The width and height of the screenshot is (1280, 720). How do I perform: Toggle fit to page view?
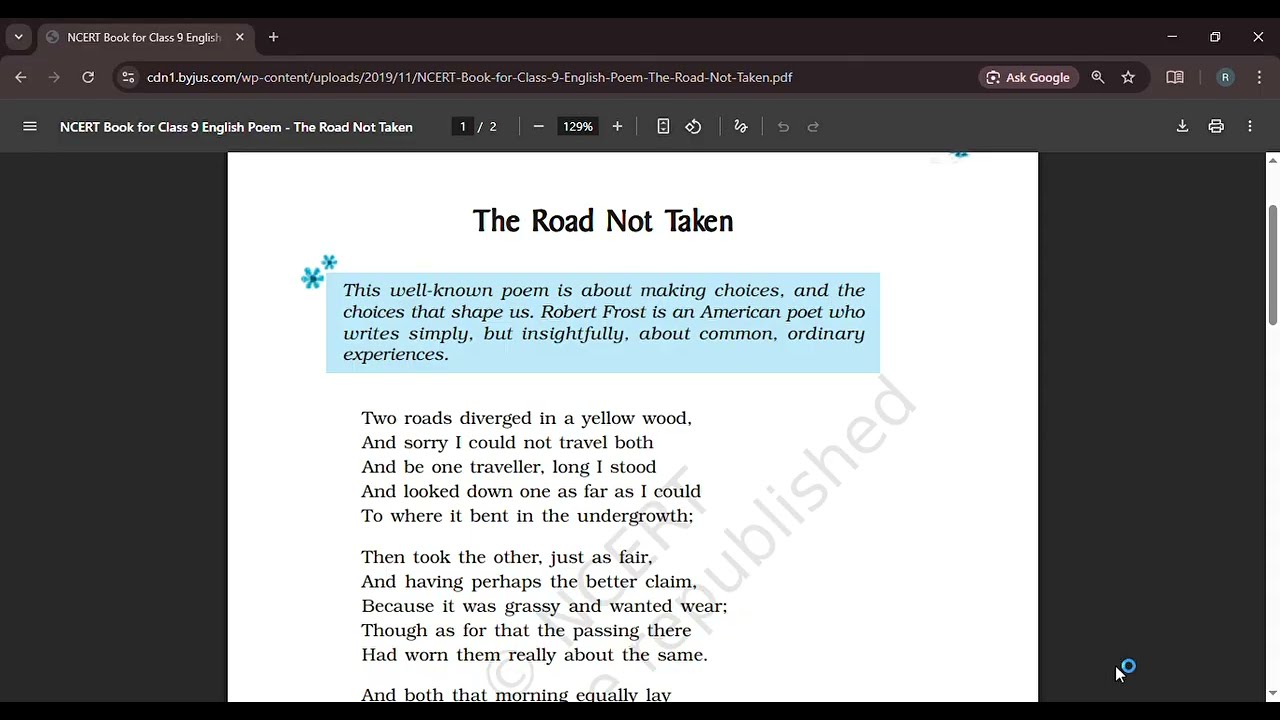(663, 127)
